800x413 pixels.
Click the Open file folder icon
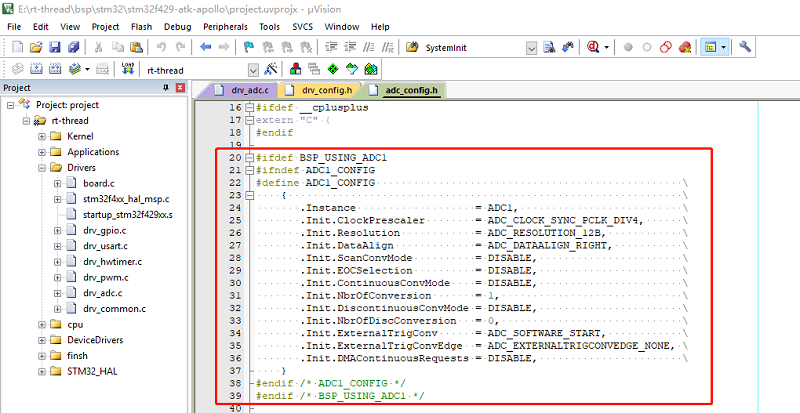[x=36, y=47]
